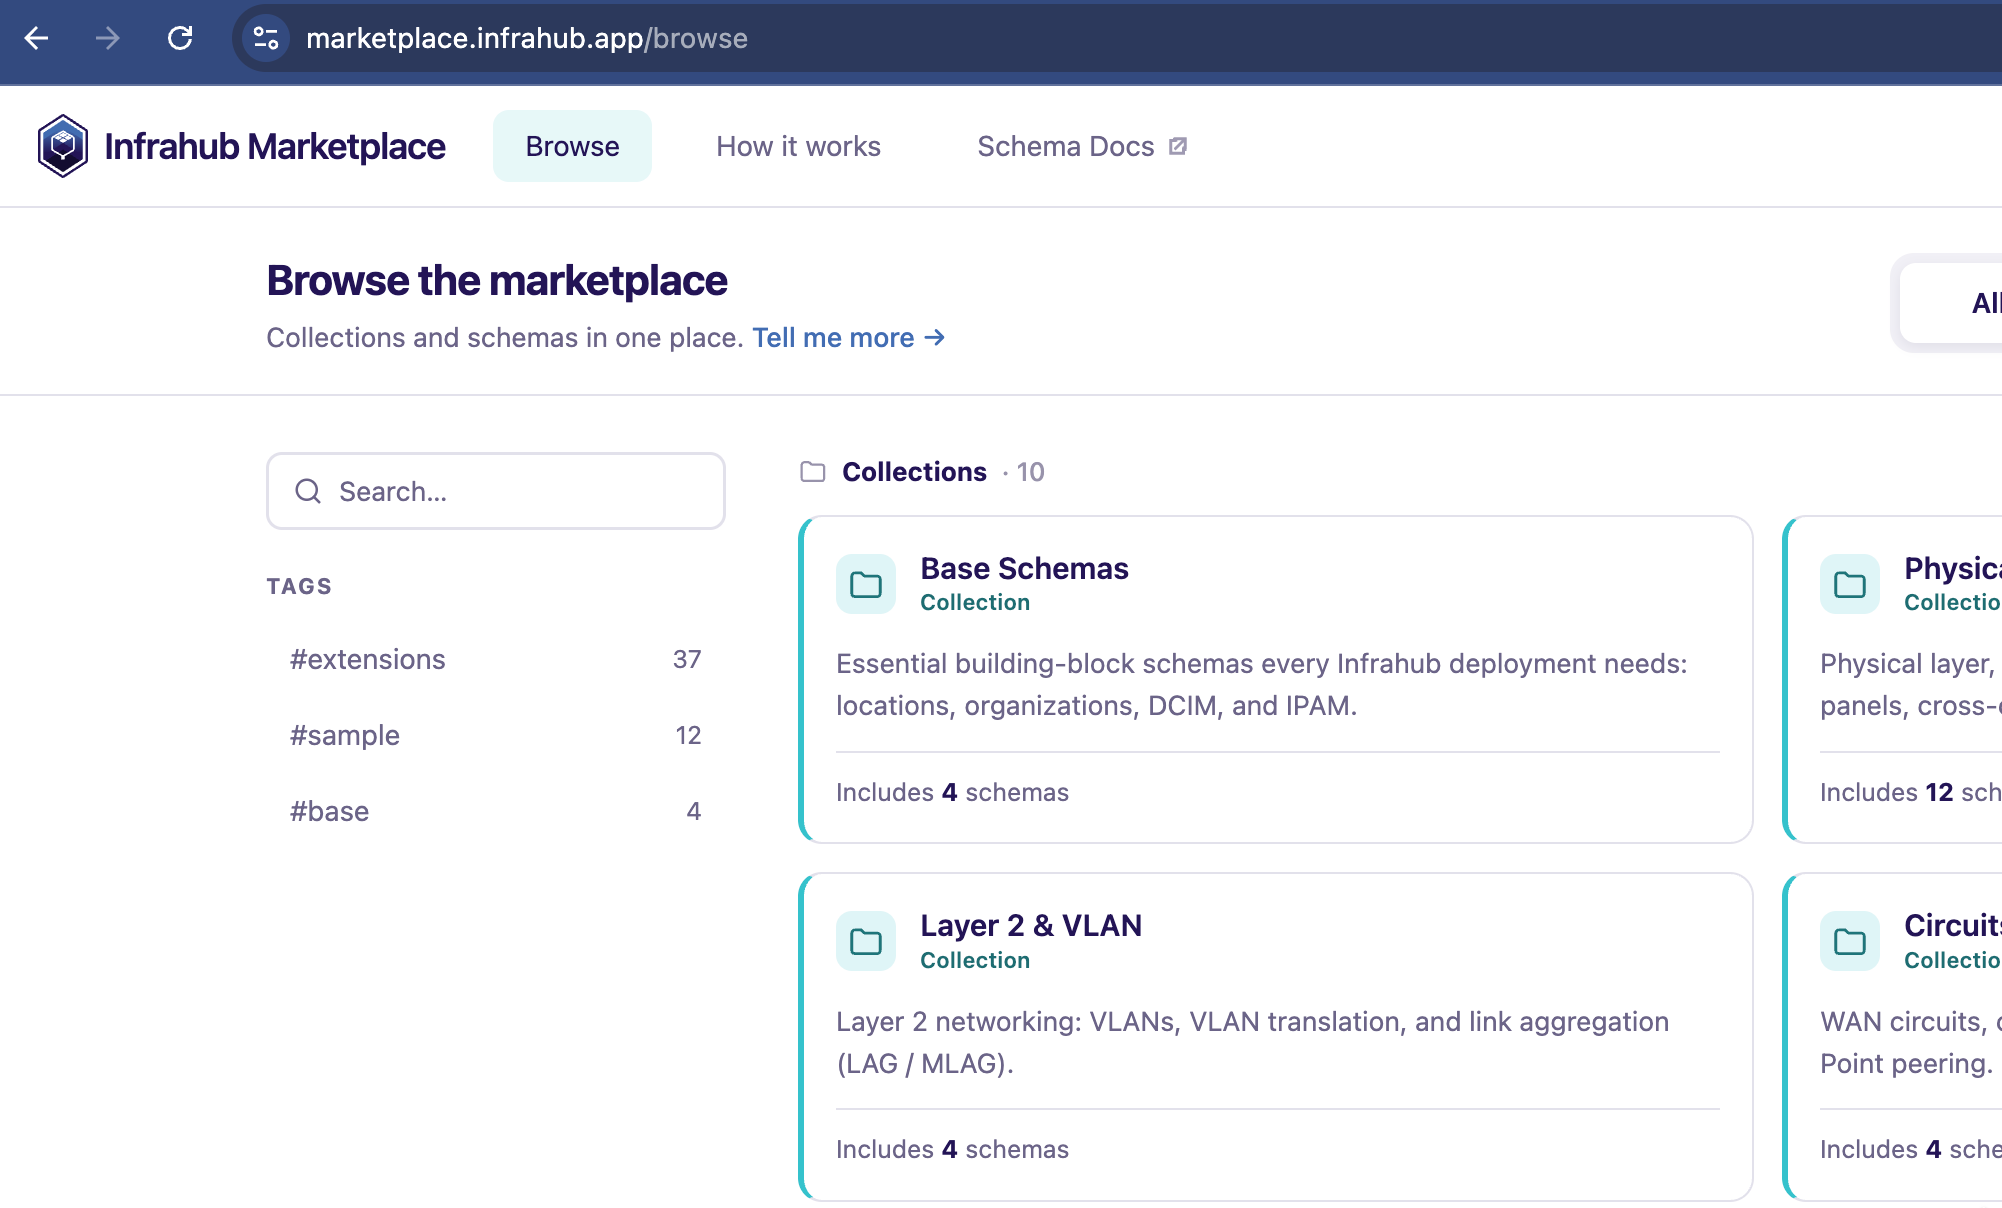Viewport: 2002px width, 1208px height.
Task: Focus the Search input field
Action: (496, 491)
